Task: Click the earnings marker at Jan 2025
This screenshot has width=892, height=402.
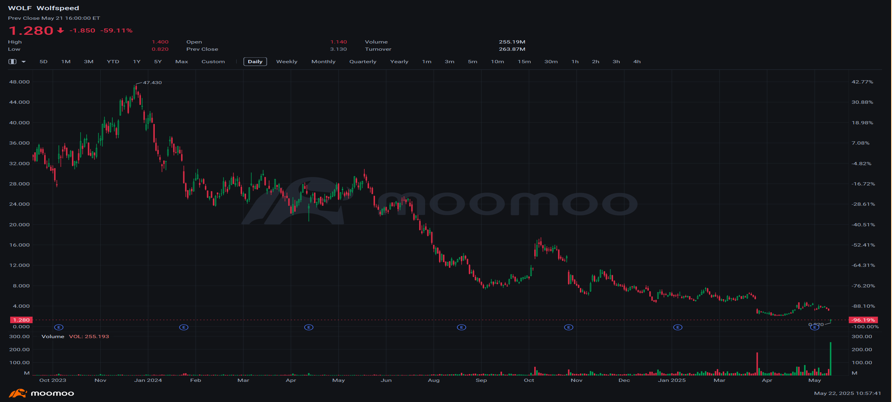Action: click(678, 328)
